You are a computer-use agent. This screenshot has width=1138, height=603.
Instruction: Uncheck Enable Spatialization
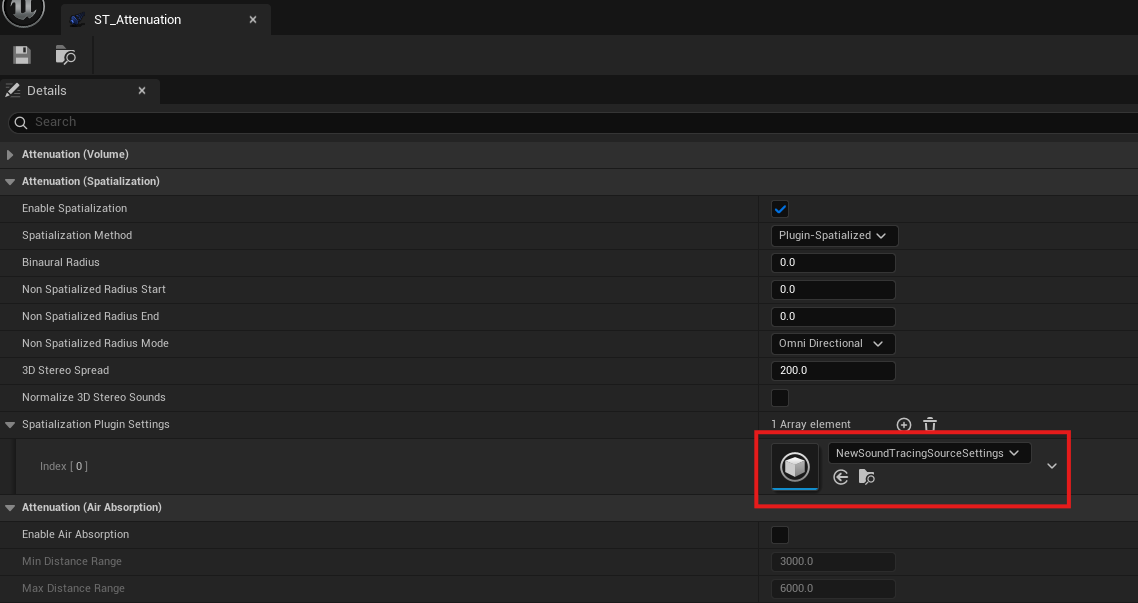coord(780,209)
